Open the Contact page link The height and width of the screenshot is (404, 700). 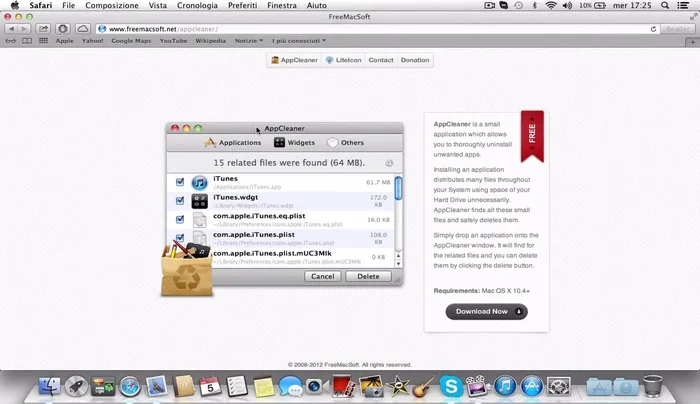coord(381,60)
